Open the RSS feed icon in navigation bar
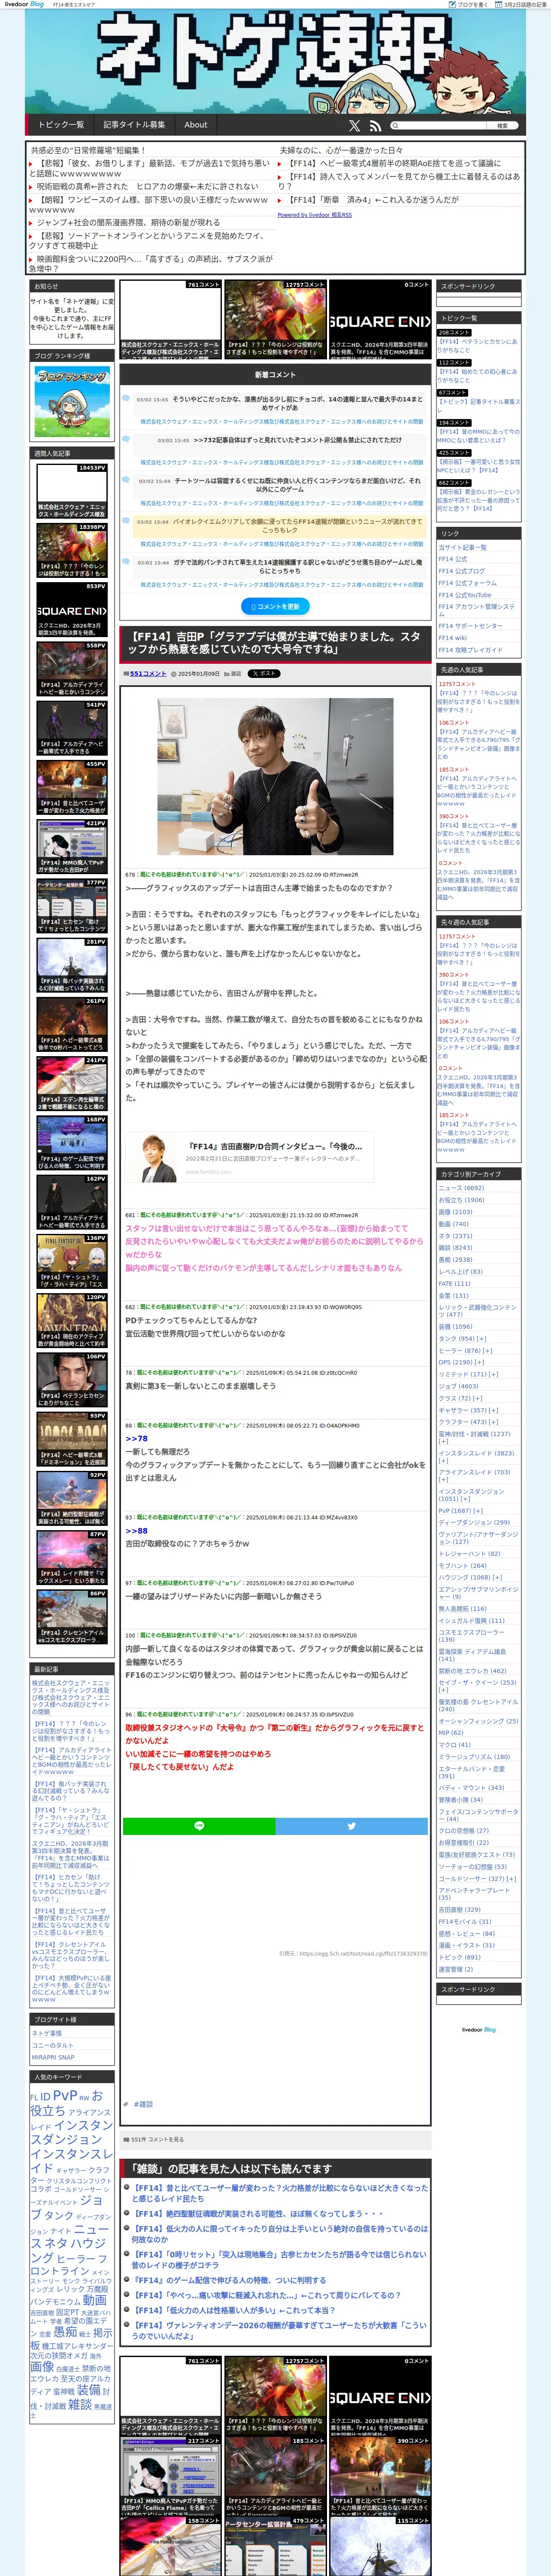 (375, 126)
